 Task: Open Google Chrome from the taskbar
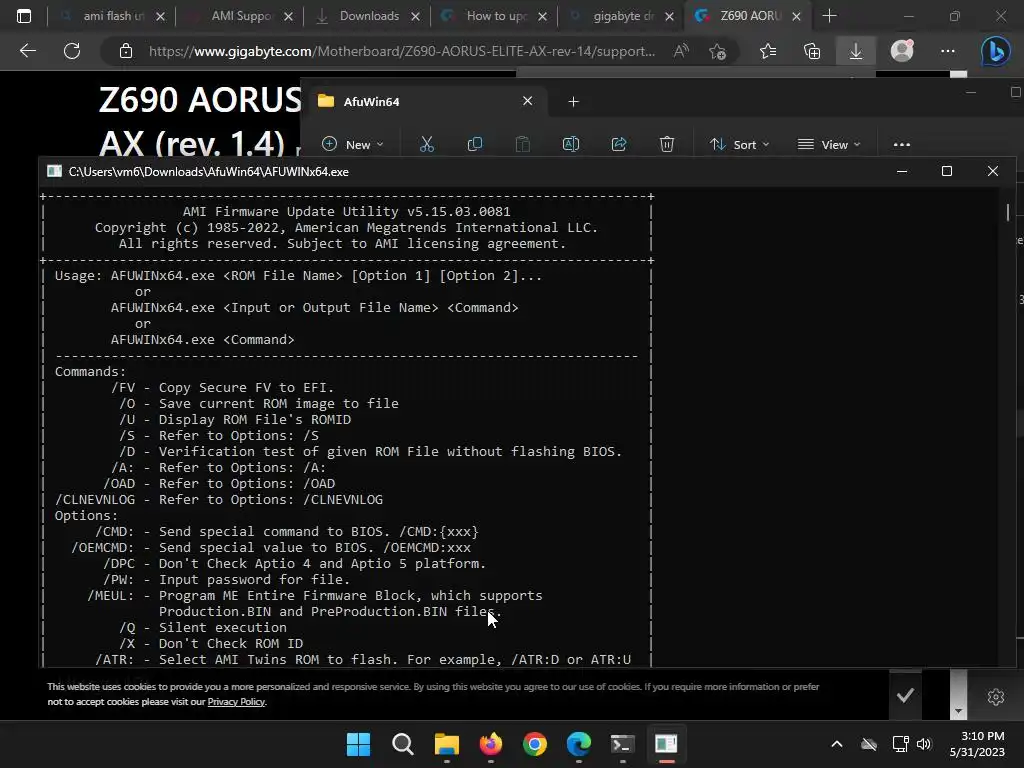[x=535, y=744]
